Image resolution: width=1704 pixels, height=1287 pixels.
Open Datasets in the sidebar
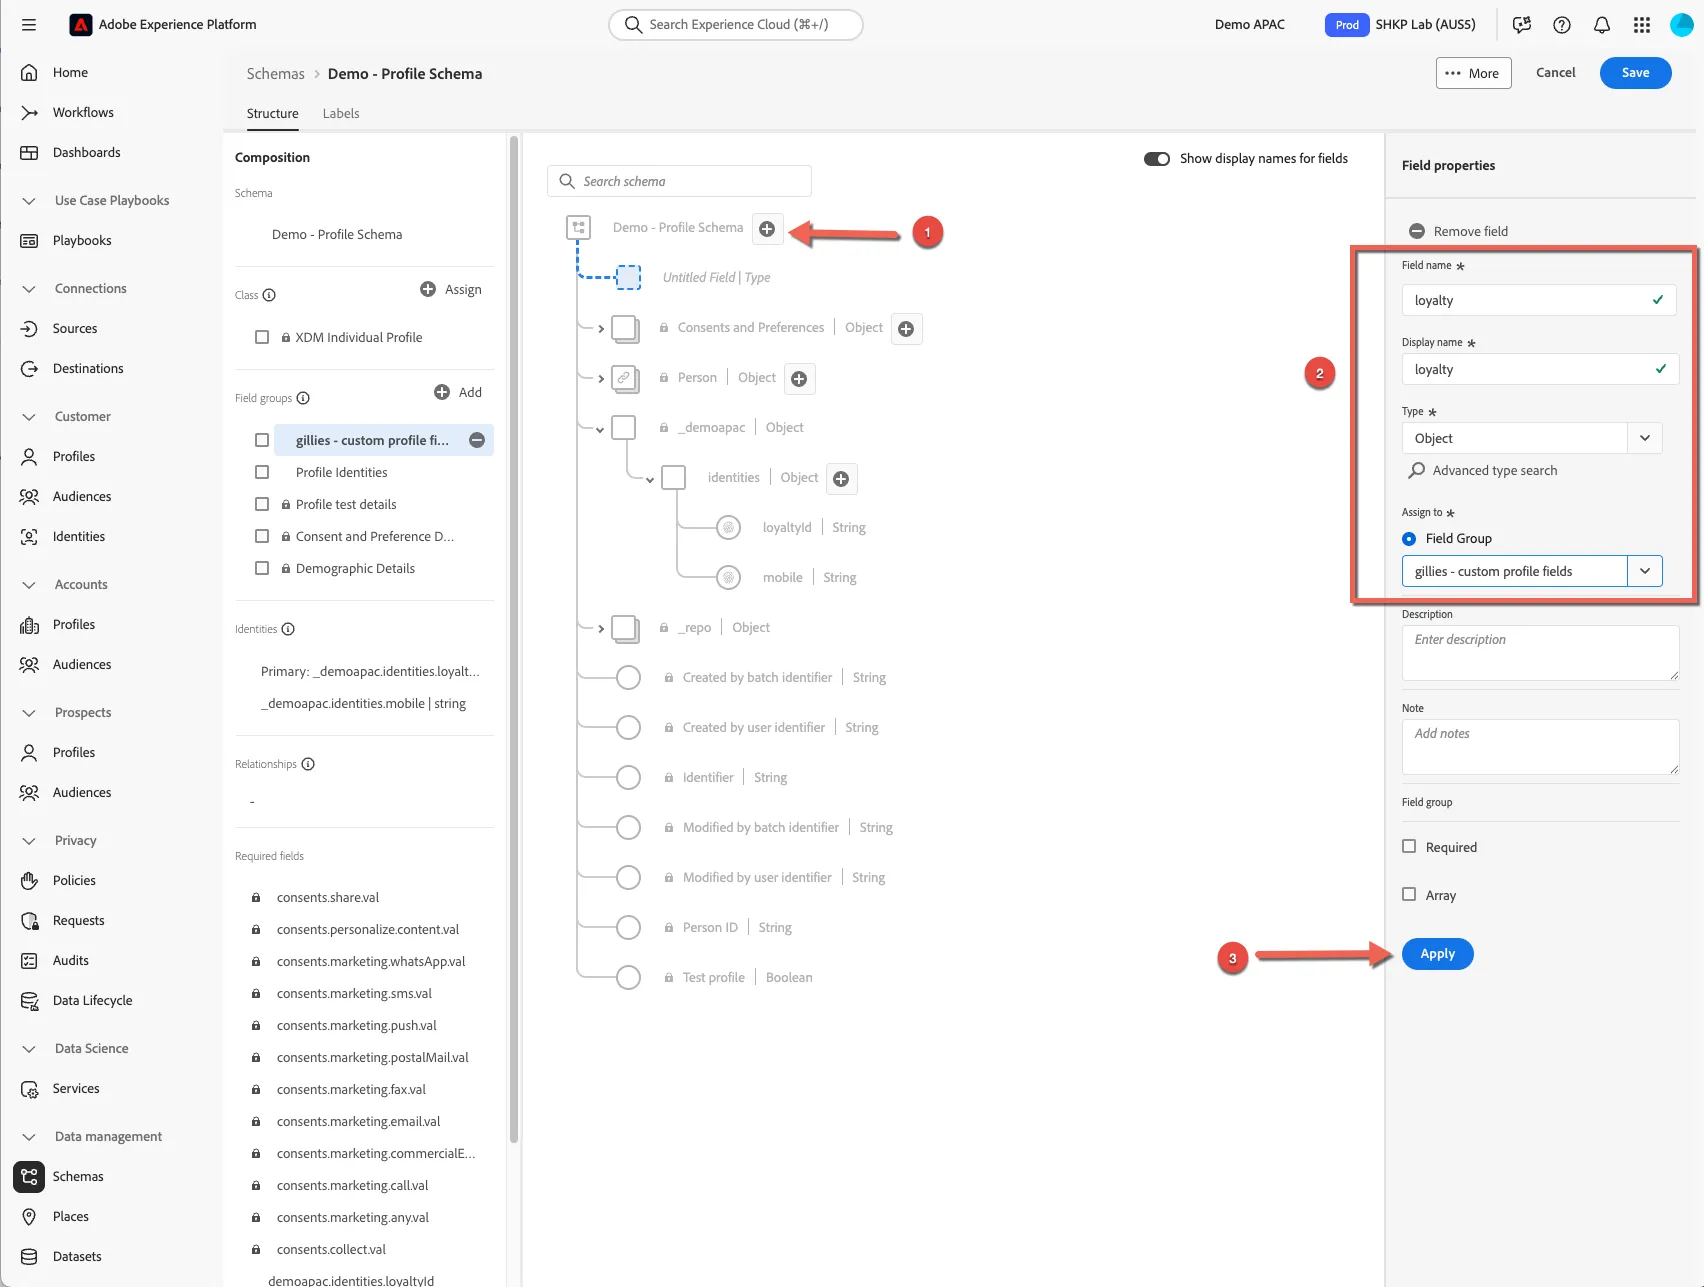(77, 1256)
